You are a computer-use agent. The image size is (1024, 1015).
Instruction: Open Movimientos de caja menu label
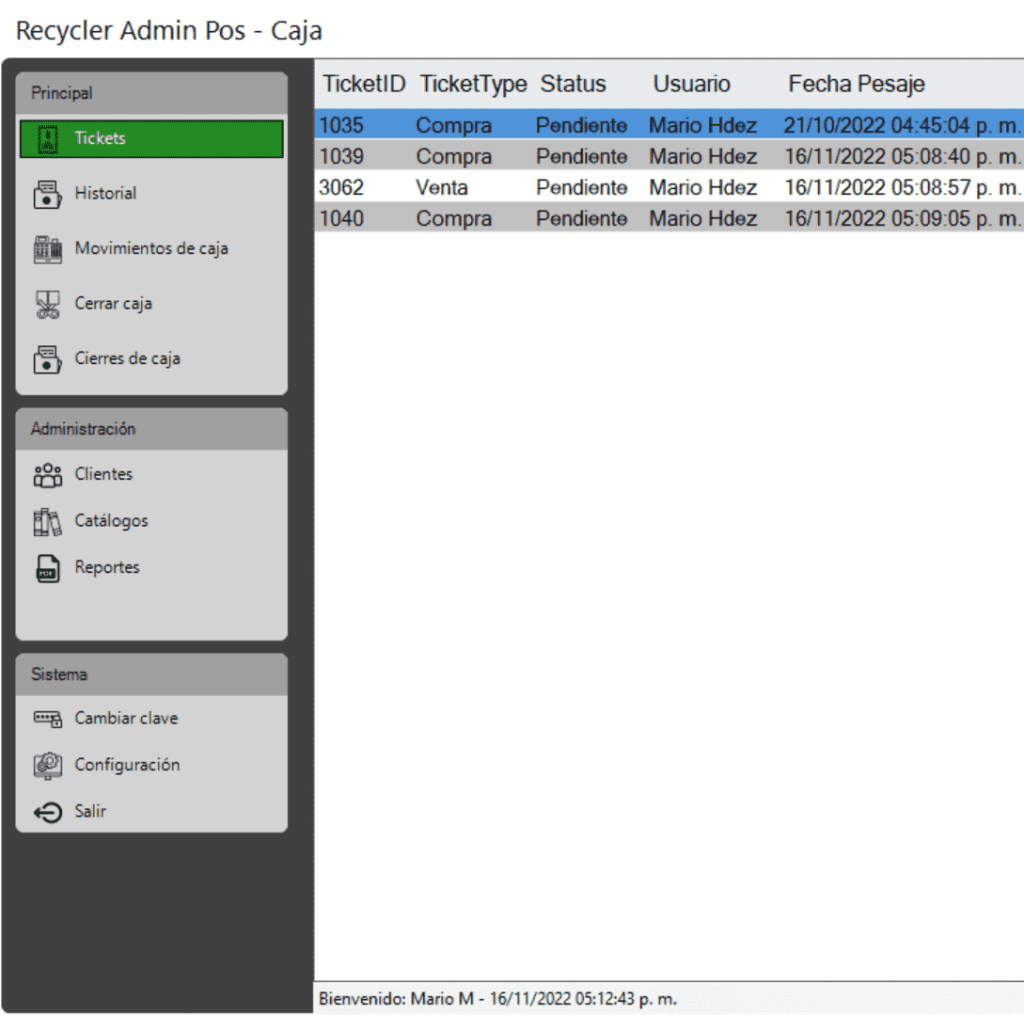(x=151, y=249)
